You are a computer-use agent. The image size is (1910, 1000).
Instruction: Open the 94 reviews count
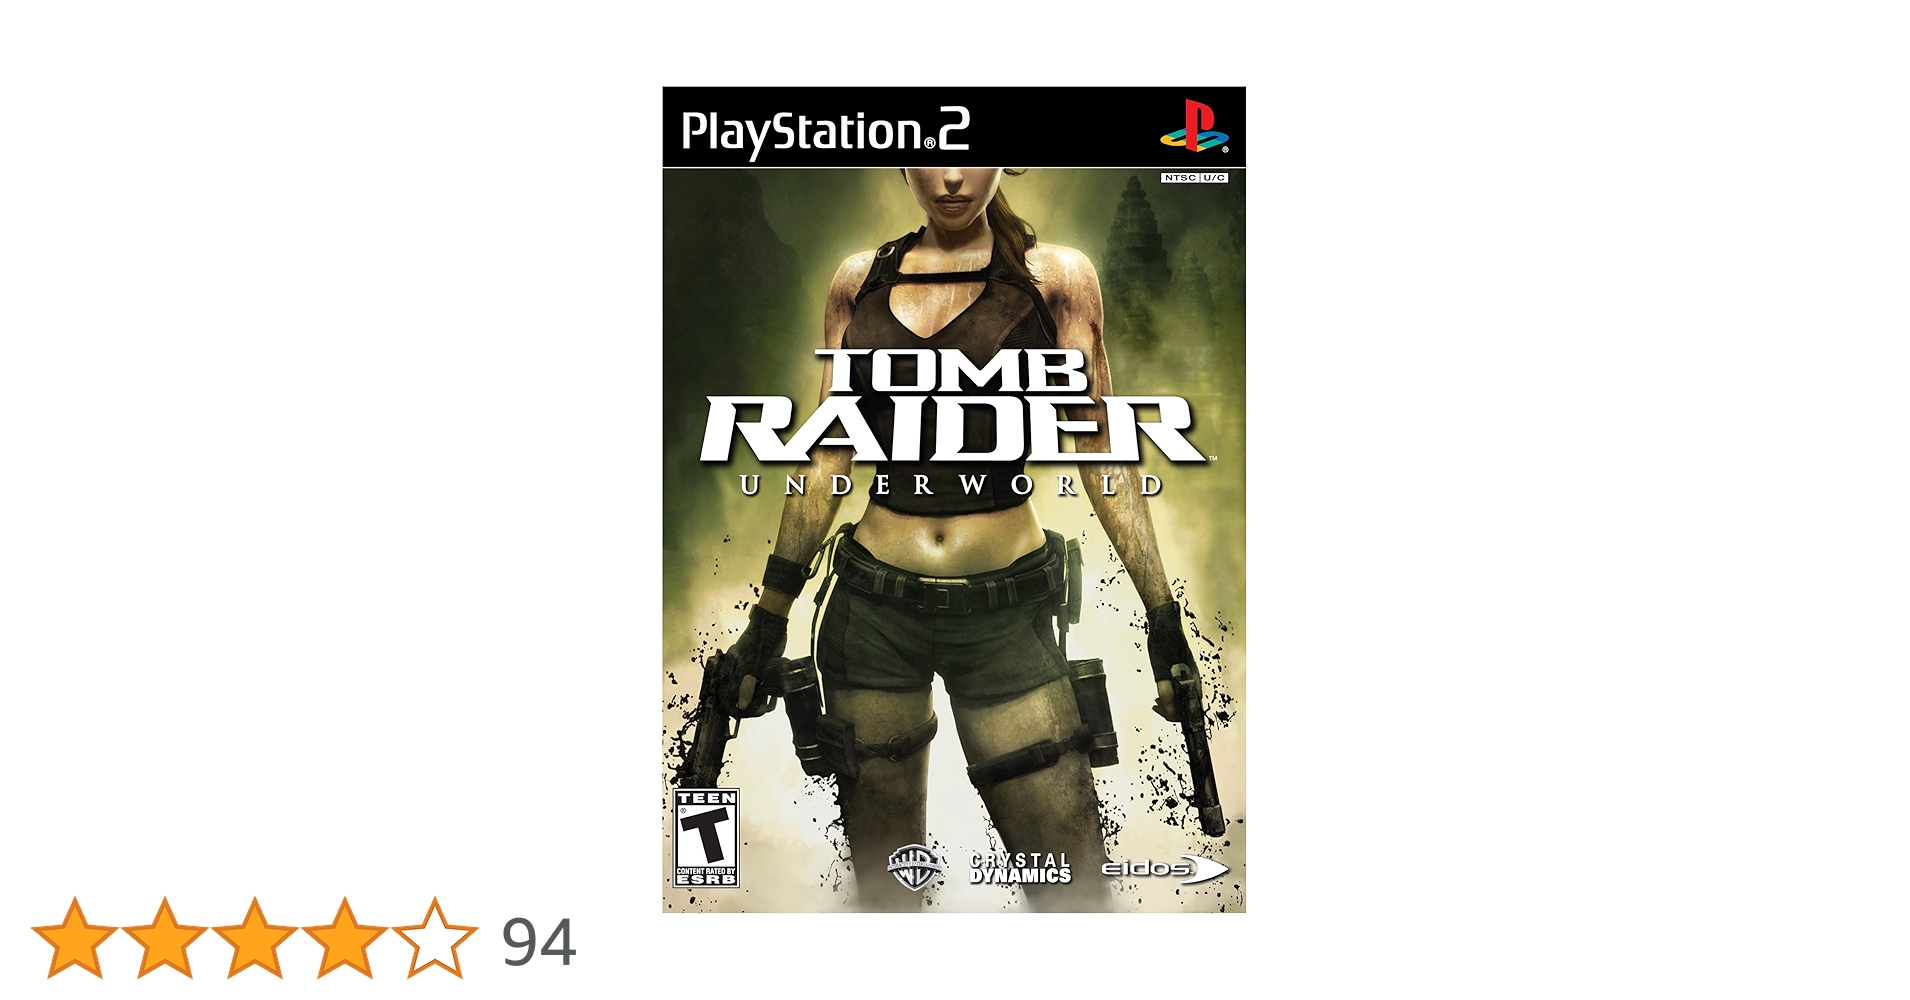539,942
